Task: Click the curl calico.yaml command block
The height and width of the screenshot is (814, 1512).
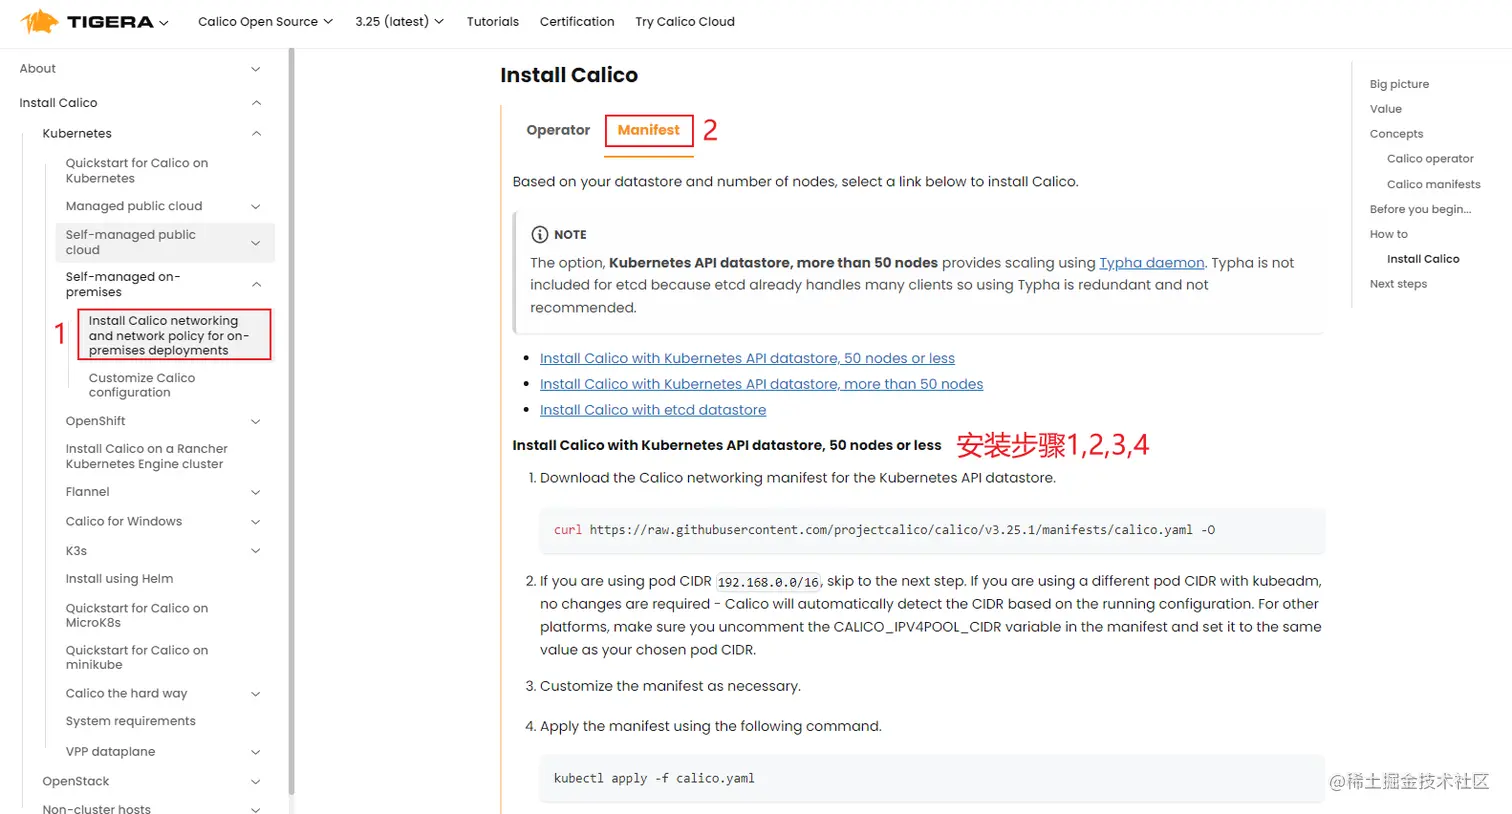Action: pos(932,530)
